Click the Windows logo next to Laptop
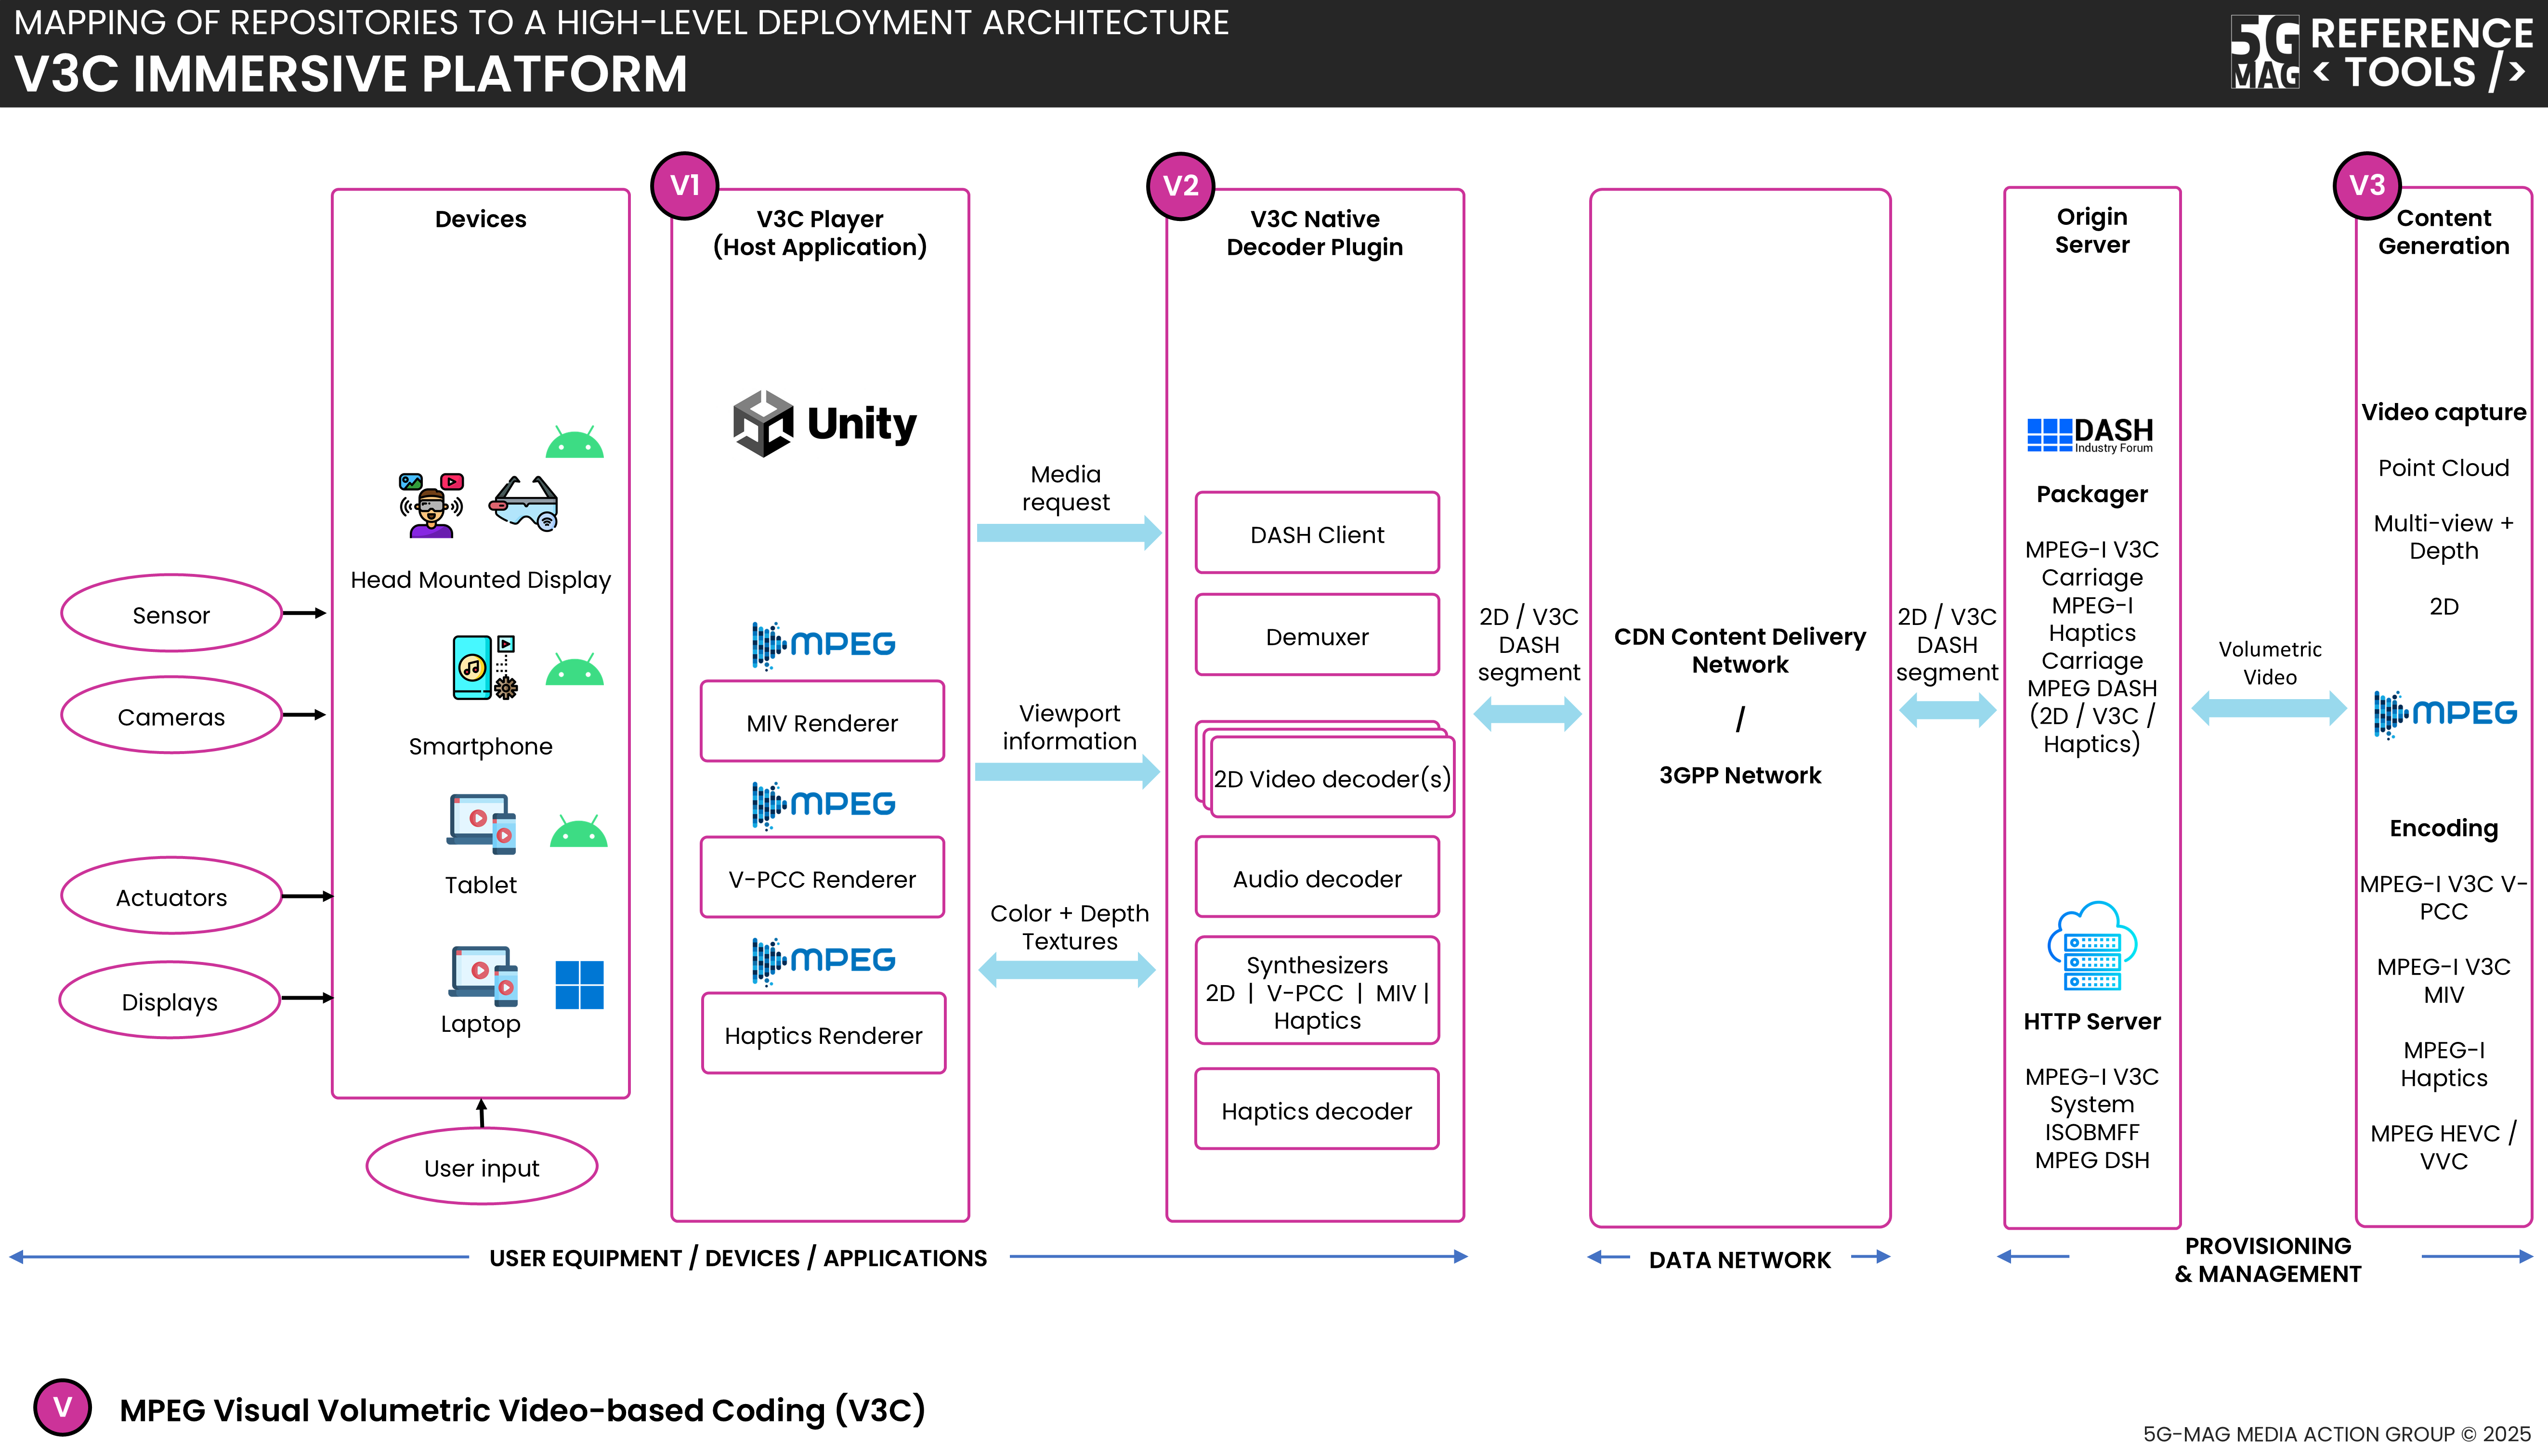The width and height of the screenshot is (2548, 1456). pyautogui.click(x=579, y=985)
